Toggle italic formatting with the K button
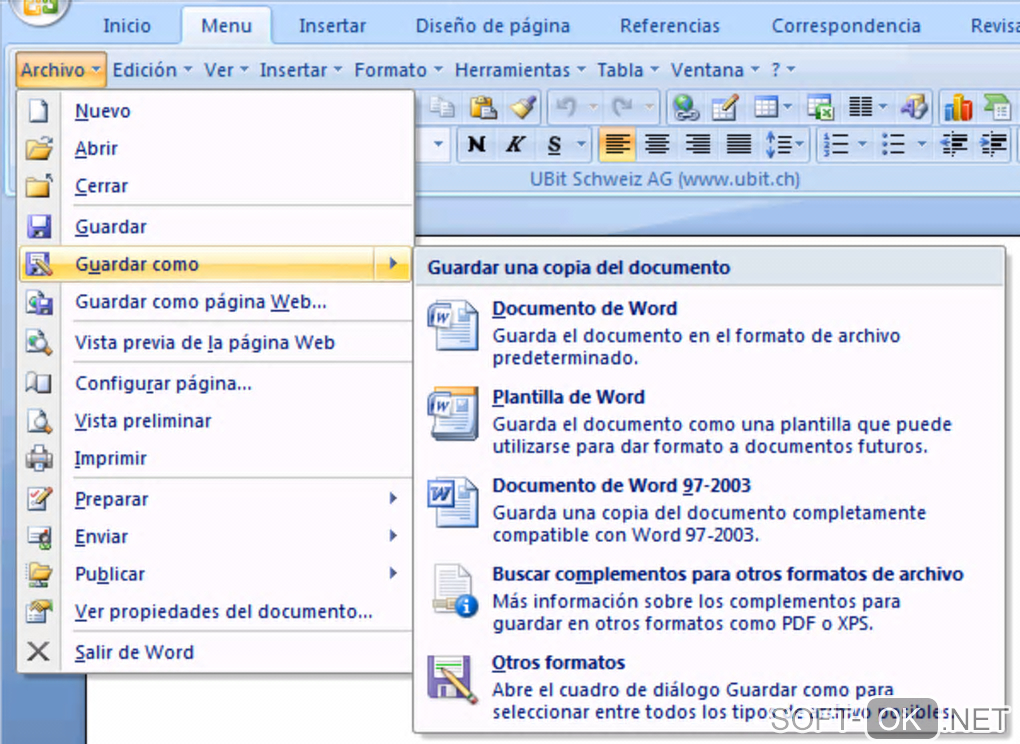1020x744 pixels. tap(515, 144)
